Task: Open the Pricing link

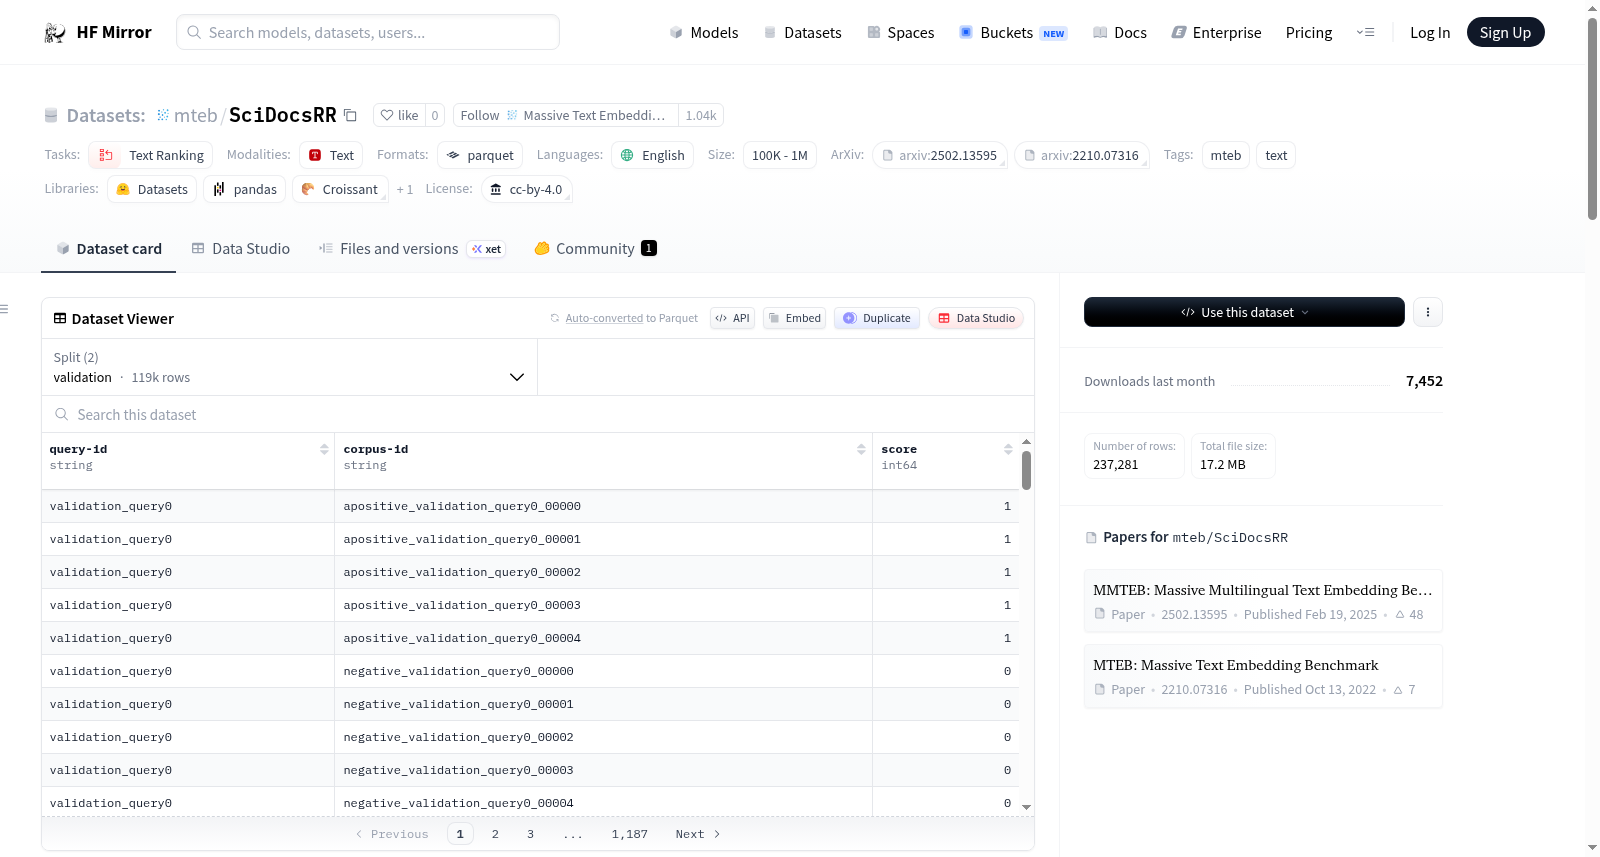Action: click(1308, 33)
